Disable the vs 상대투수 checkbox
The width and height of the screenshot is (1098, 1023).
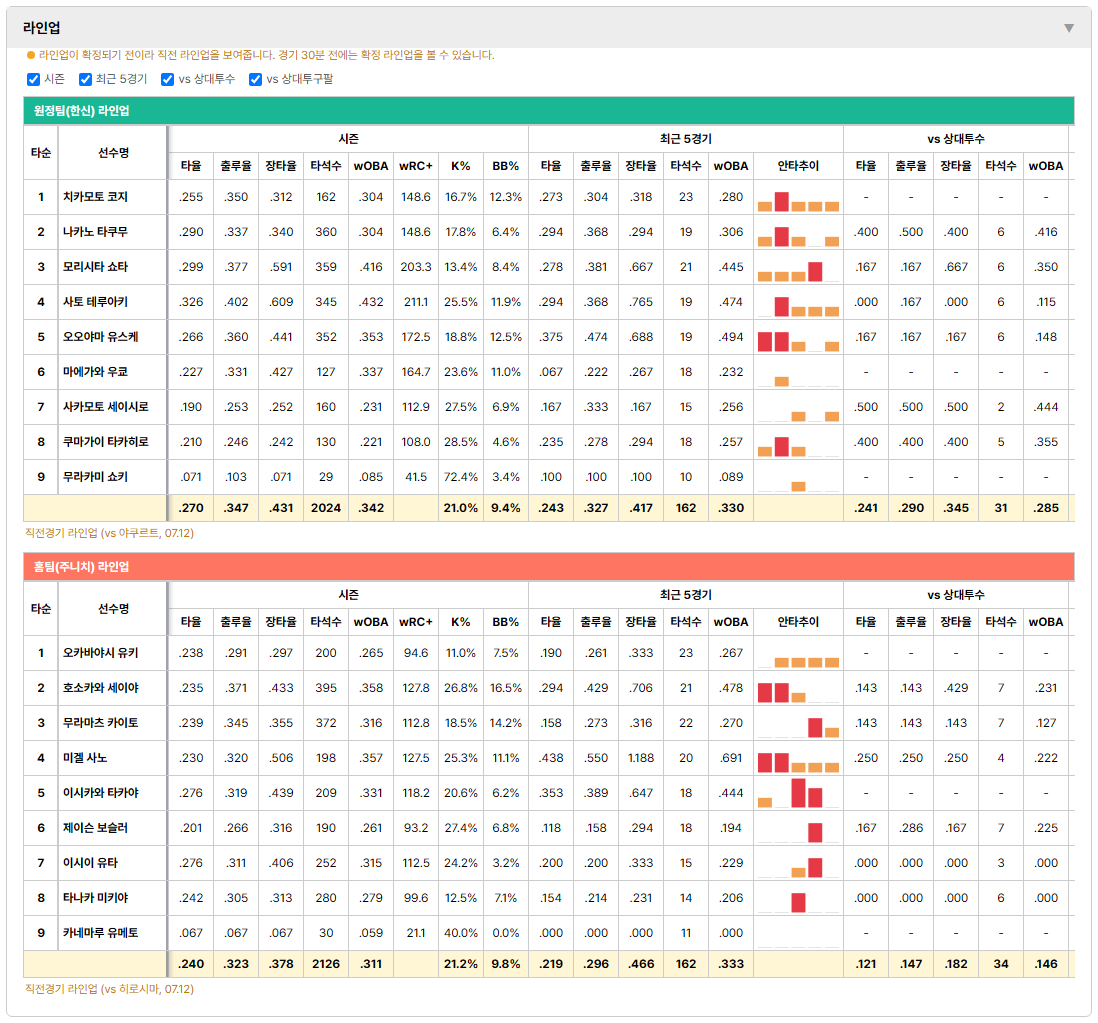click(167, 79)
